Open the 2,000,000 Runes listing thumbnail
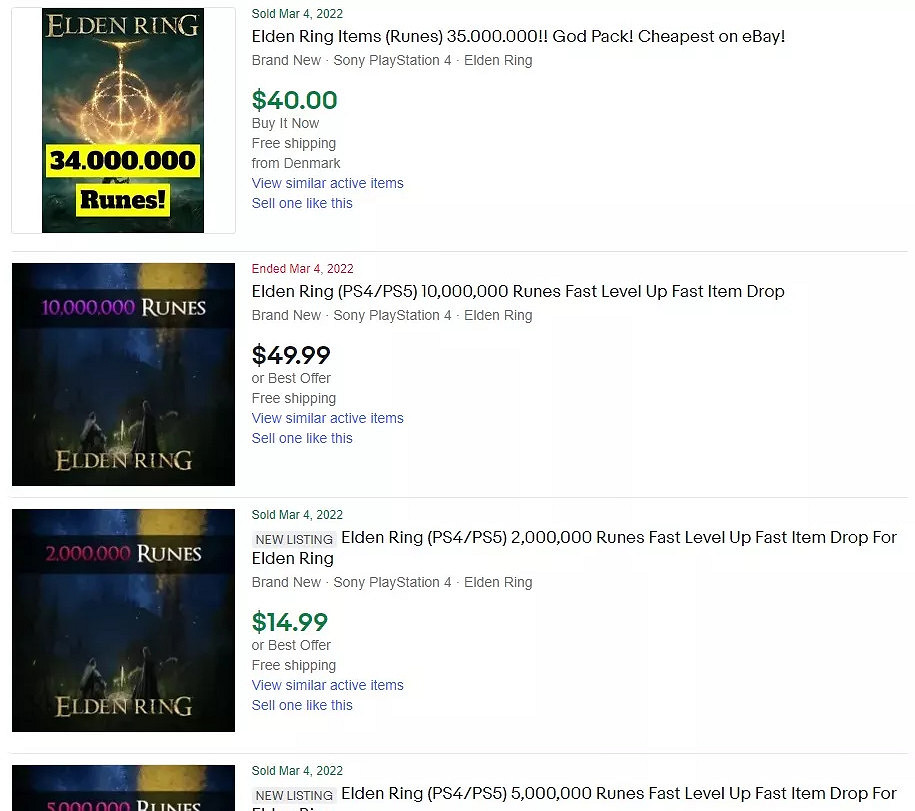 click(x=123, y=620)
